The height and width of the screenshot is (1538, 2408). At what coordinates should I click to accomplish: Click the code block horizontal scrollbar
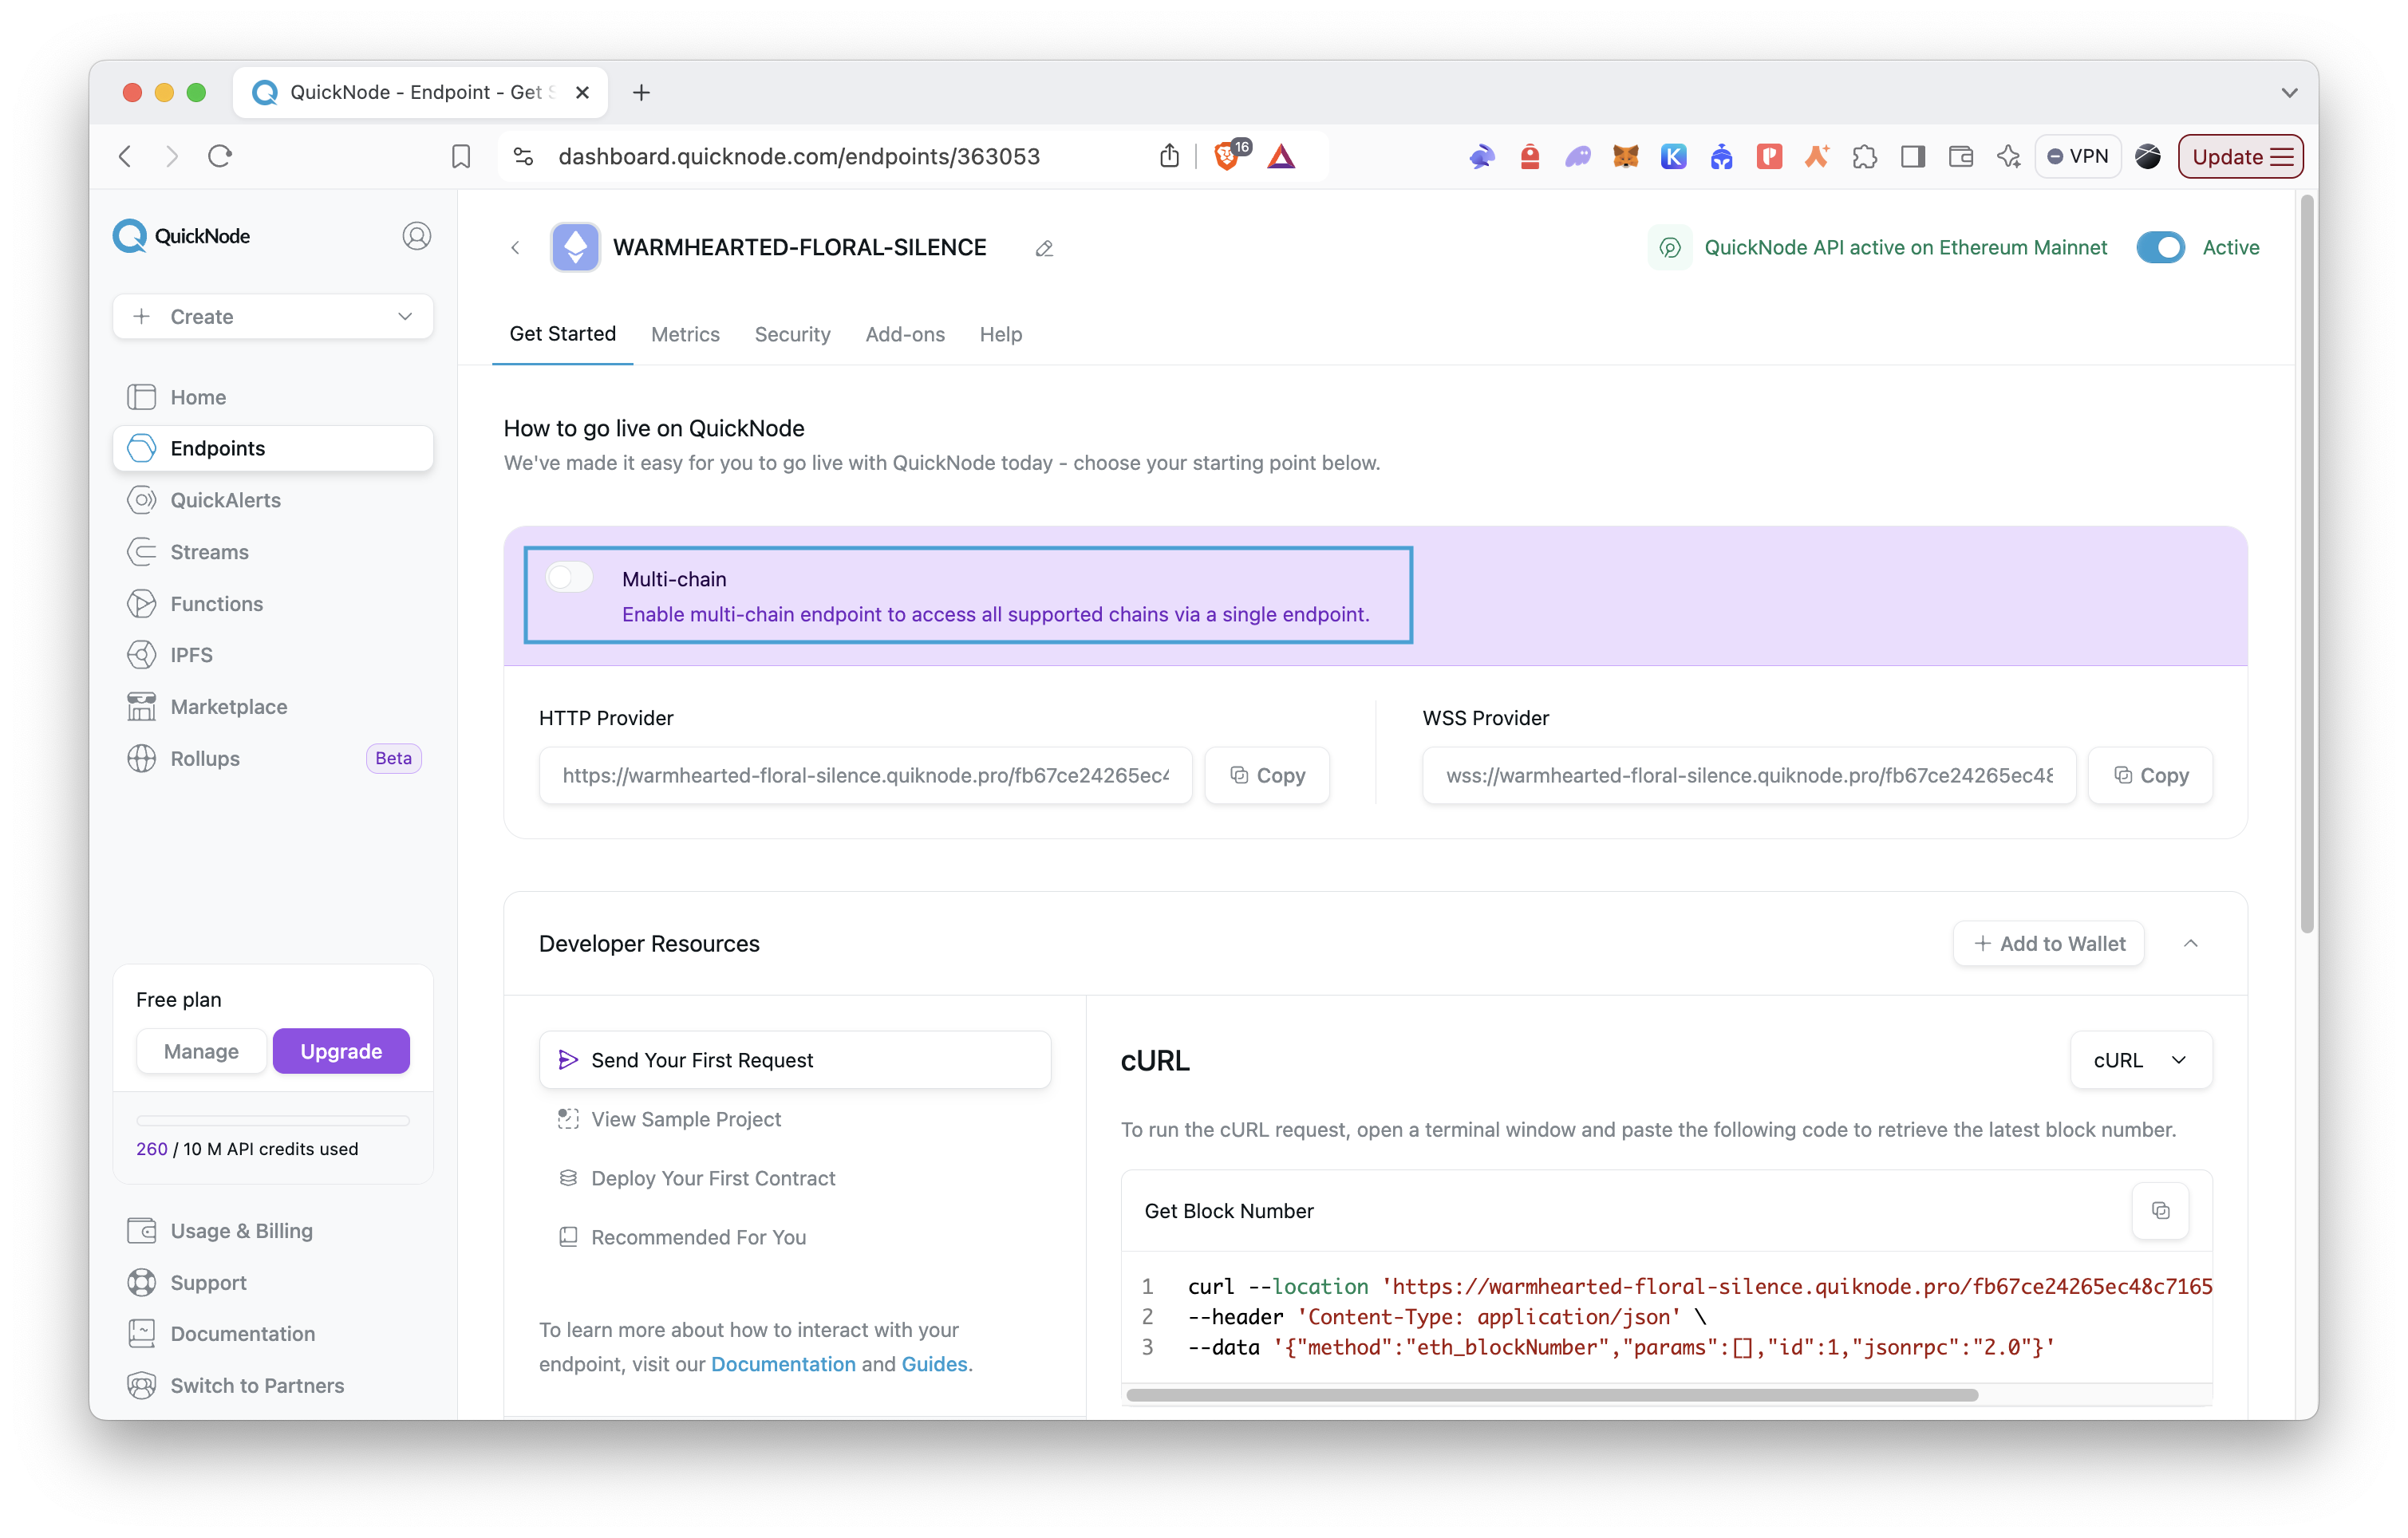[1552, 1395]
